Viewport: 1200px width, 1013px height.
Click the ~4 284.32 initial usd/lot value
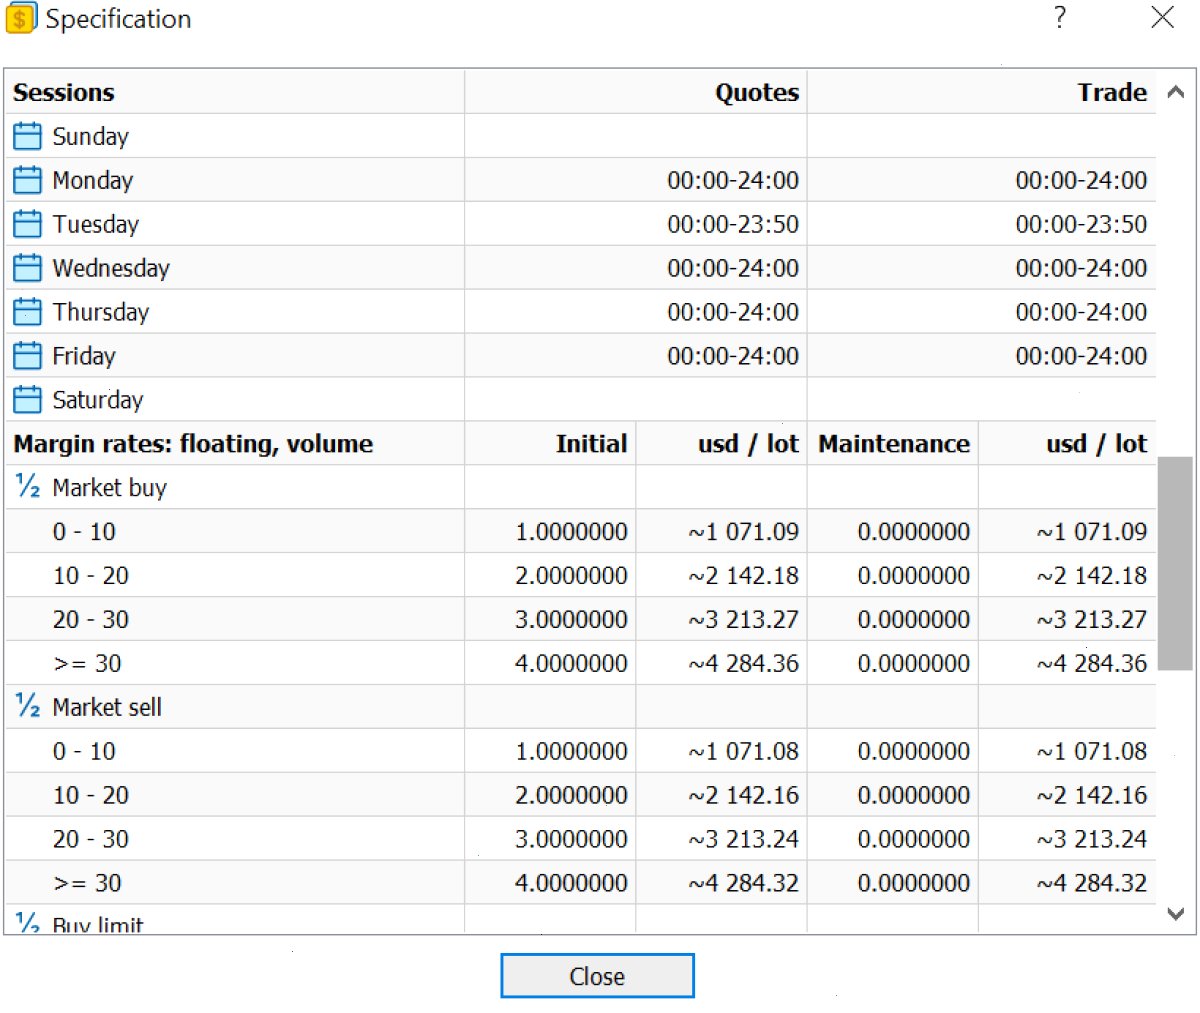pos(743,884)
